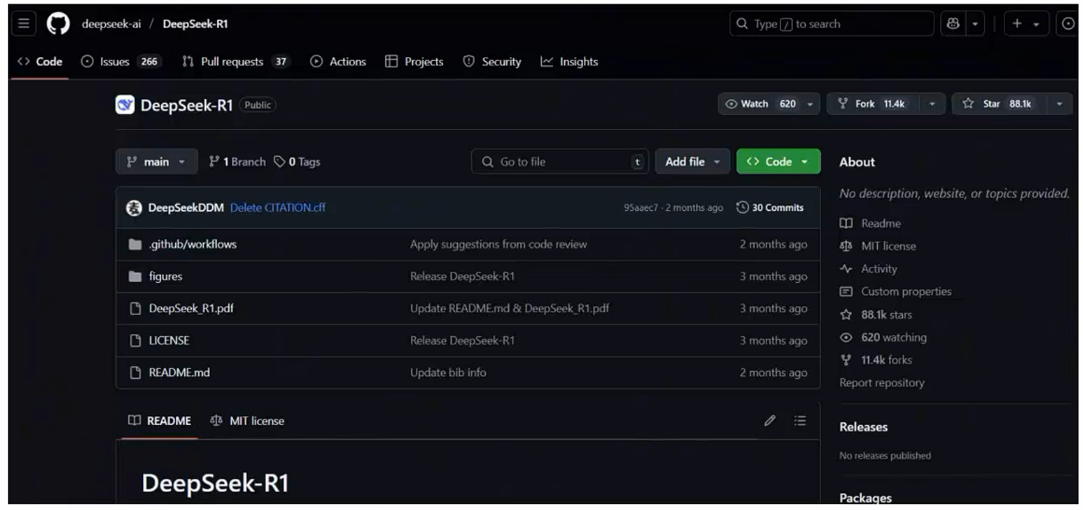Screen dimensions: 1083x510
Task: Open the LICENSE file
Action: [169, 341]
